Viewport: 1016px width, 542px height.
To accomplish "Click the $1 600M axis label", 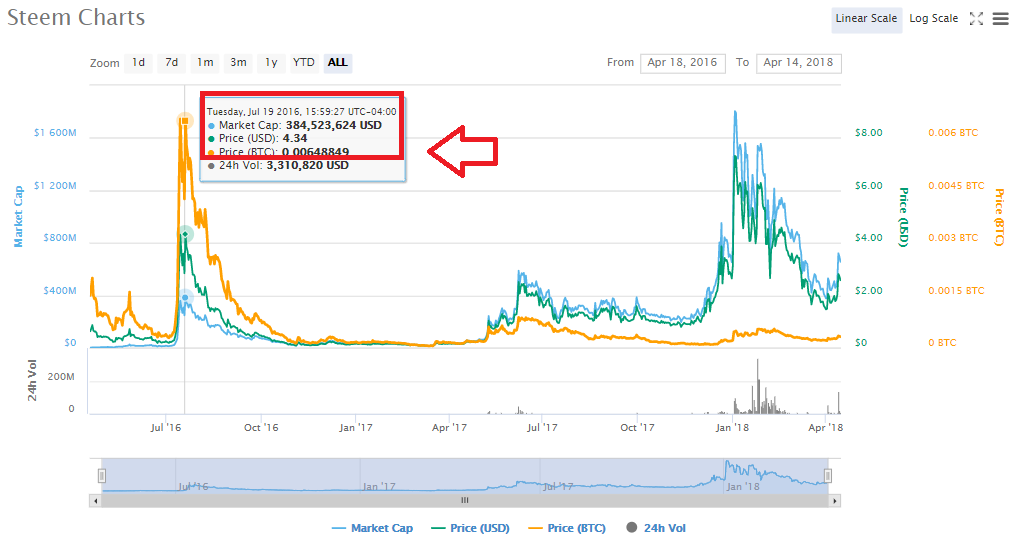I will [x=55, y=133].
